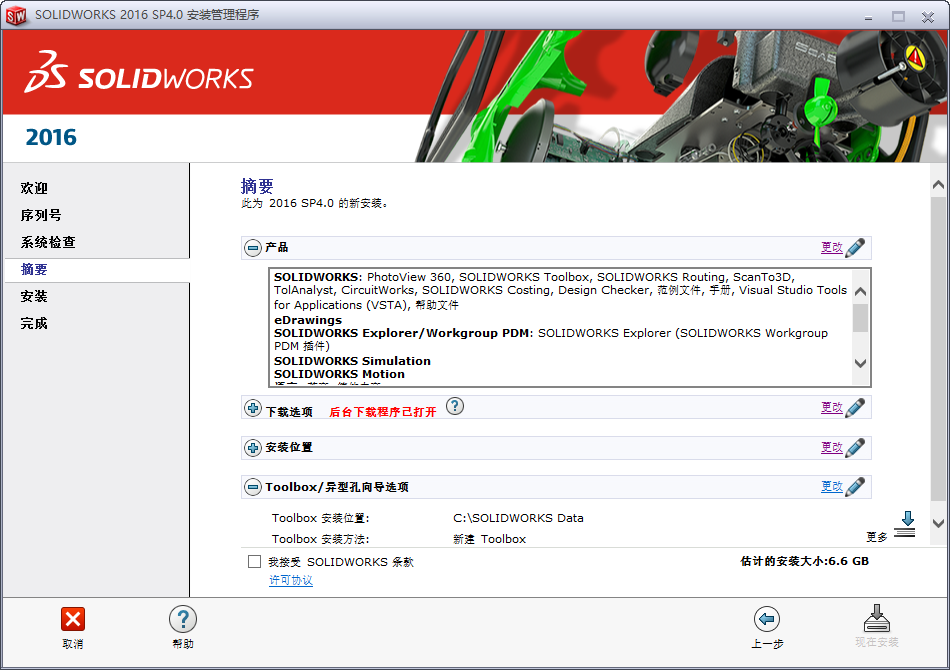Viewport: 950px width, 670px height.
Task: Collapse the 产品 section
Action: (x=253, y=247)
